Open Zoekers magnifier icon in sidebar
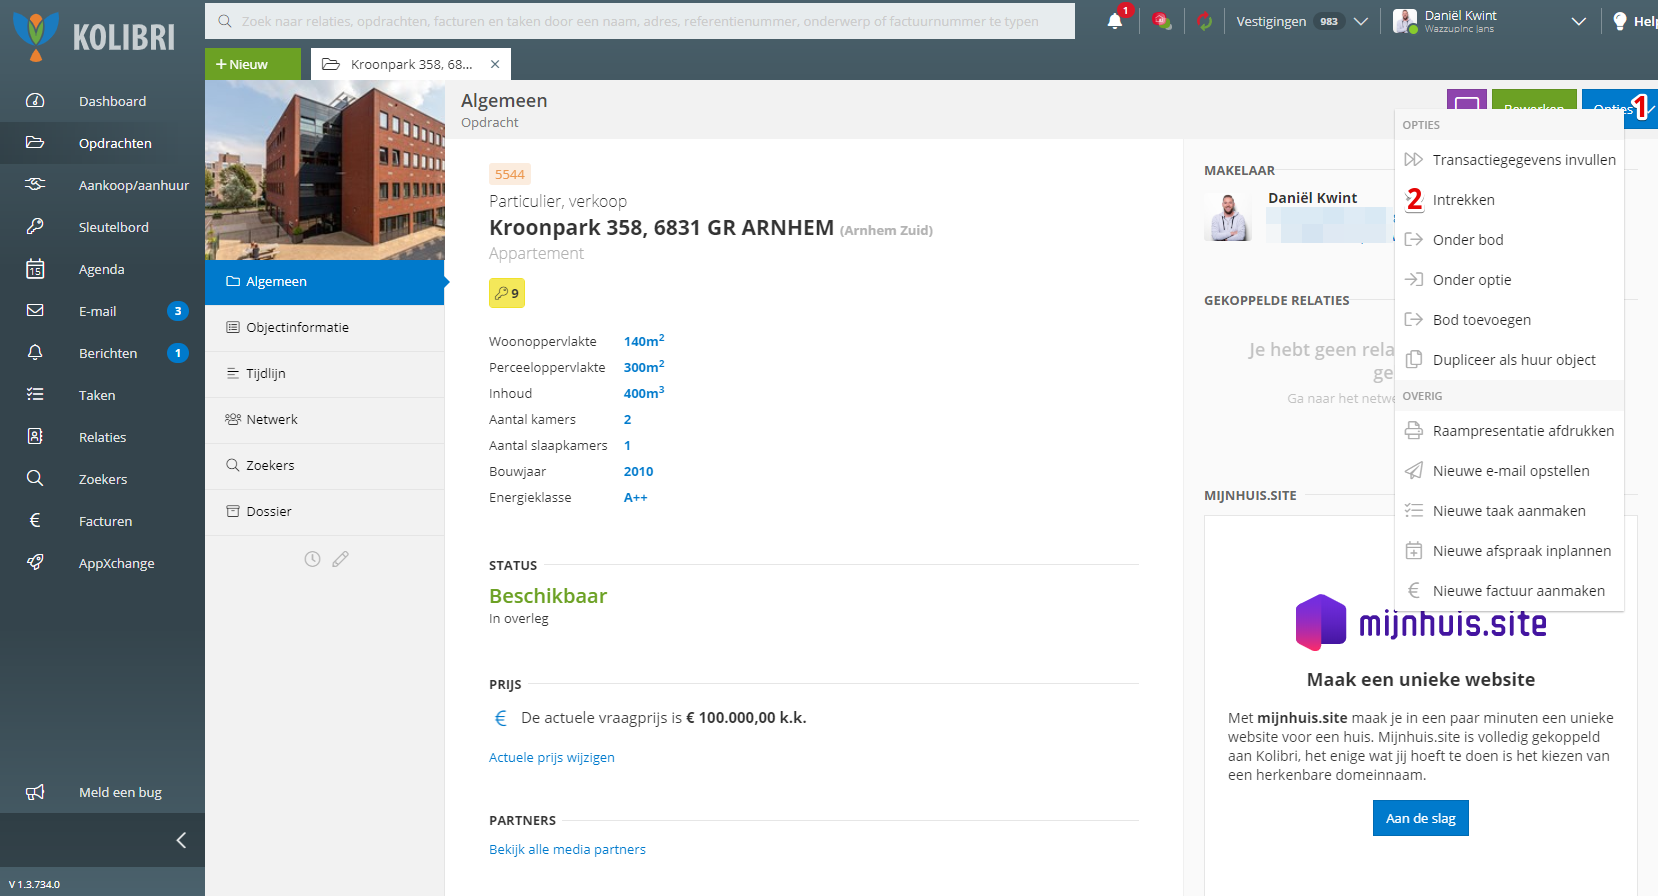This screenshot has width=1658, height=896. click(35, 479)
